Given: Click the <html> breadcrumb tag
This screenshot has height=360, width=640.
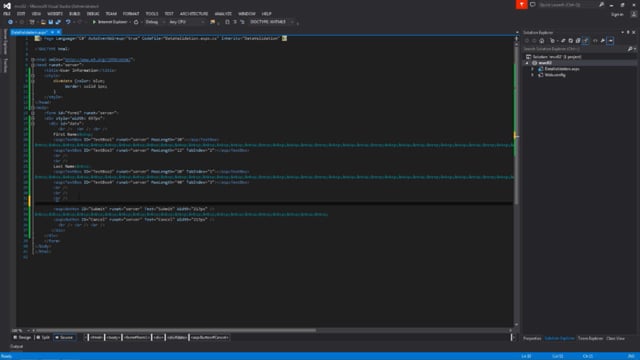Looking at the screenshot, I should tap(96, 338).
